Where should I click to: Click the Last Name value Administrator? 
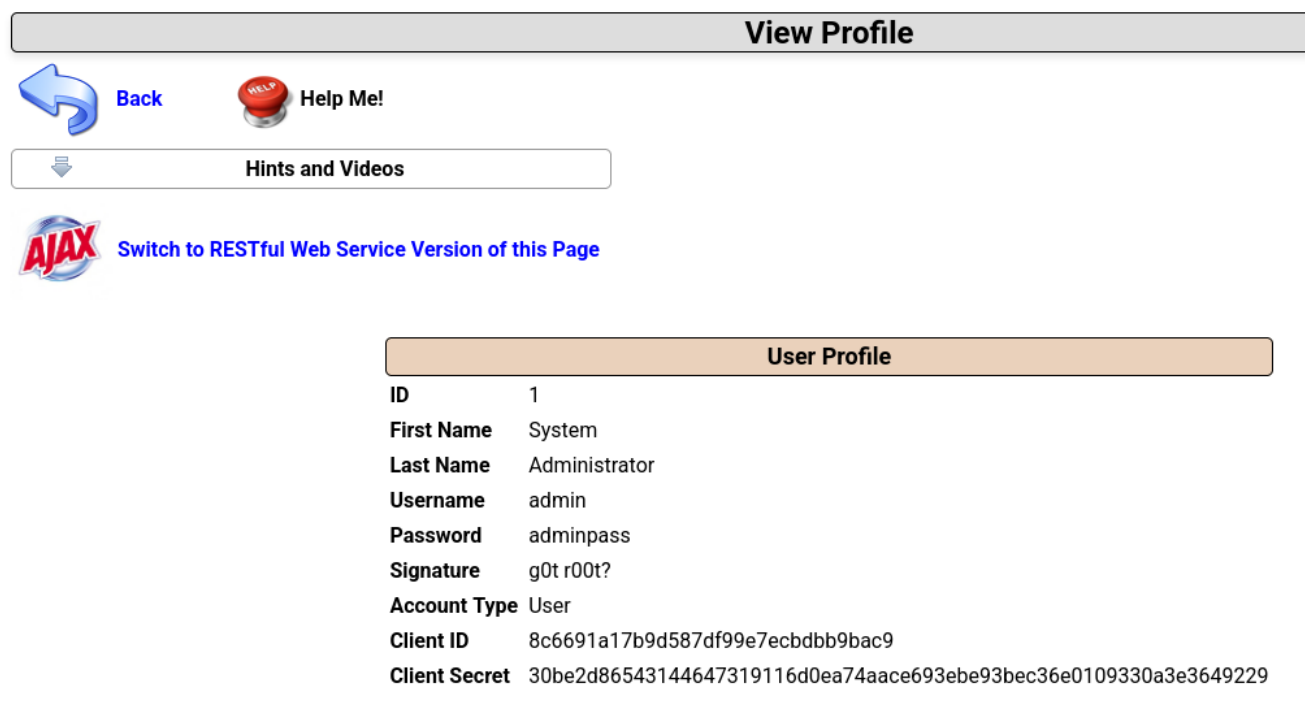591,465
